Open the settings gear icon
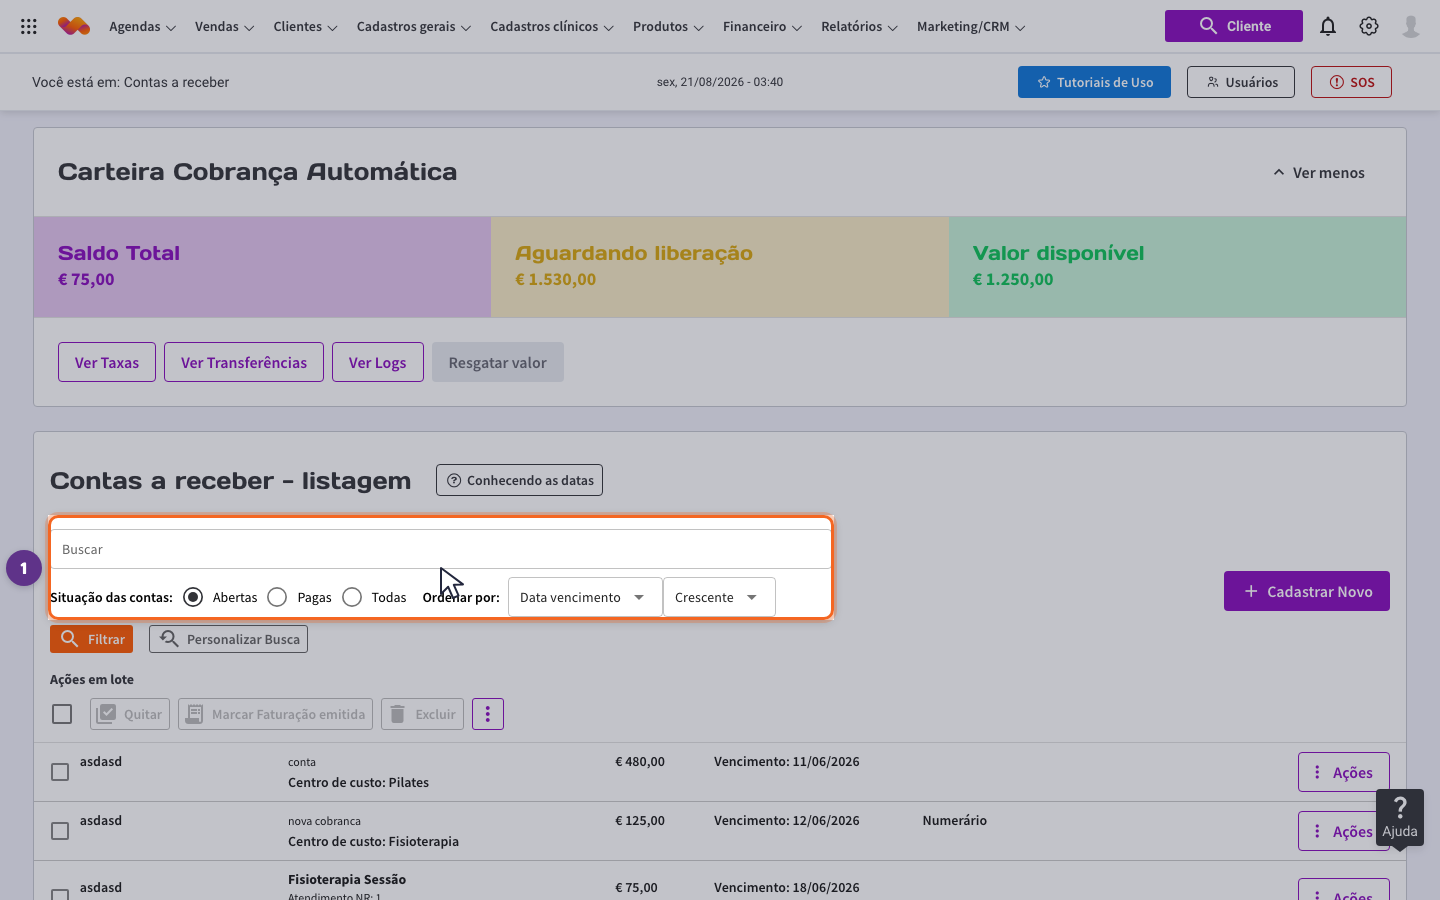 click(x=1369, y=27)
